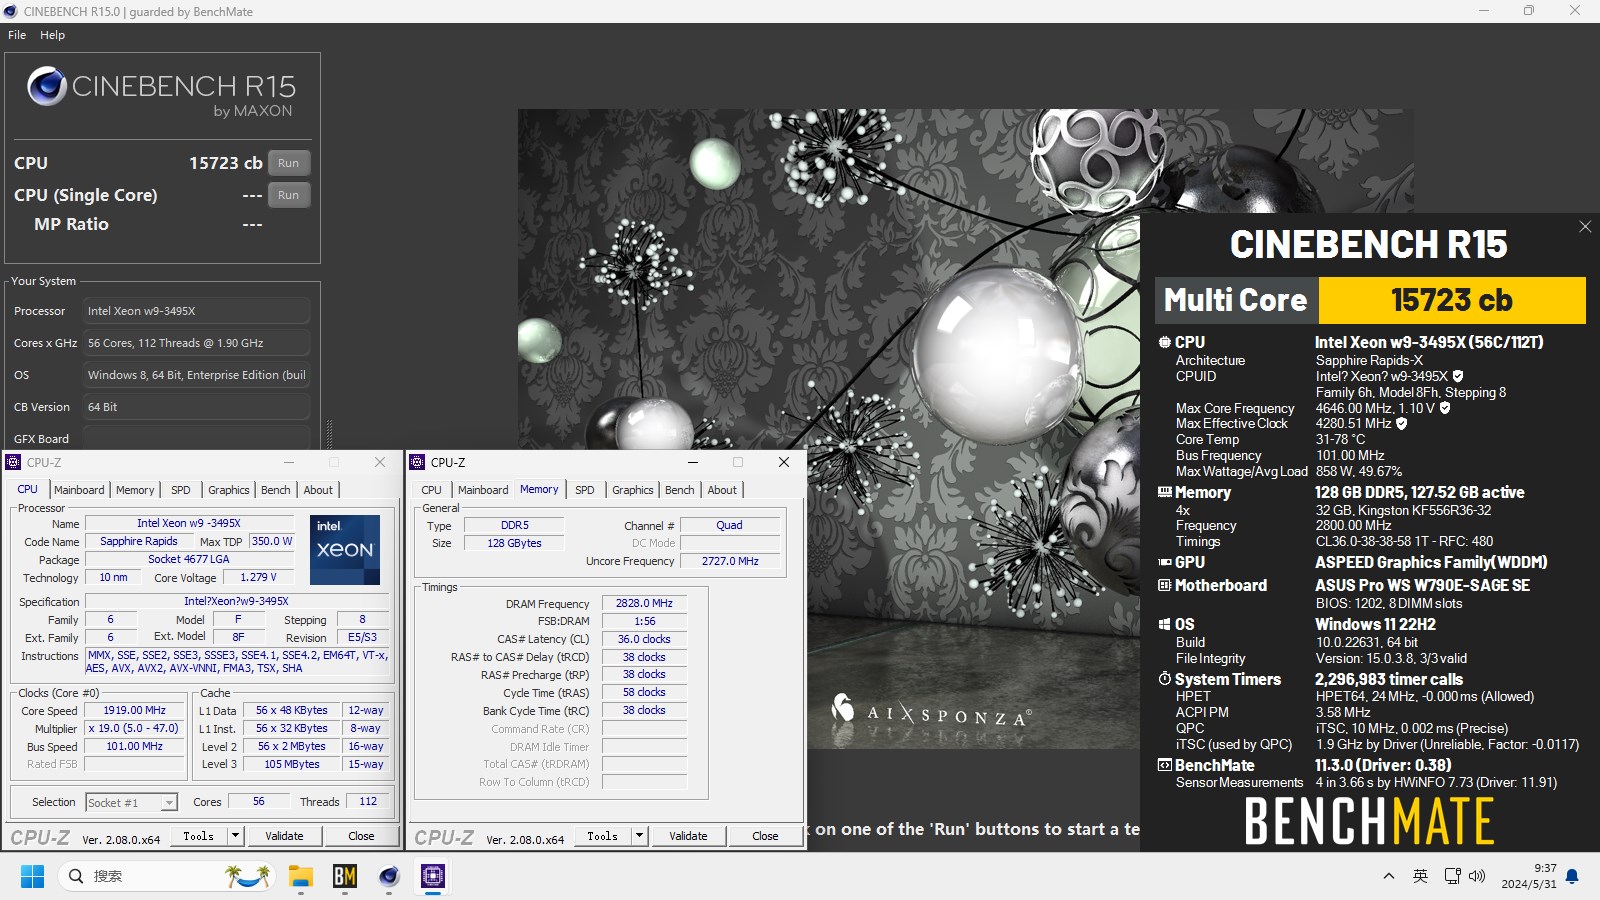Click the taskbar search box
This screenshot has height=900, width=1600.
167,876
